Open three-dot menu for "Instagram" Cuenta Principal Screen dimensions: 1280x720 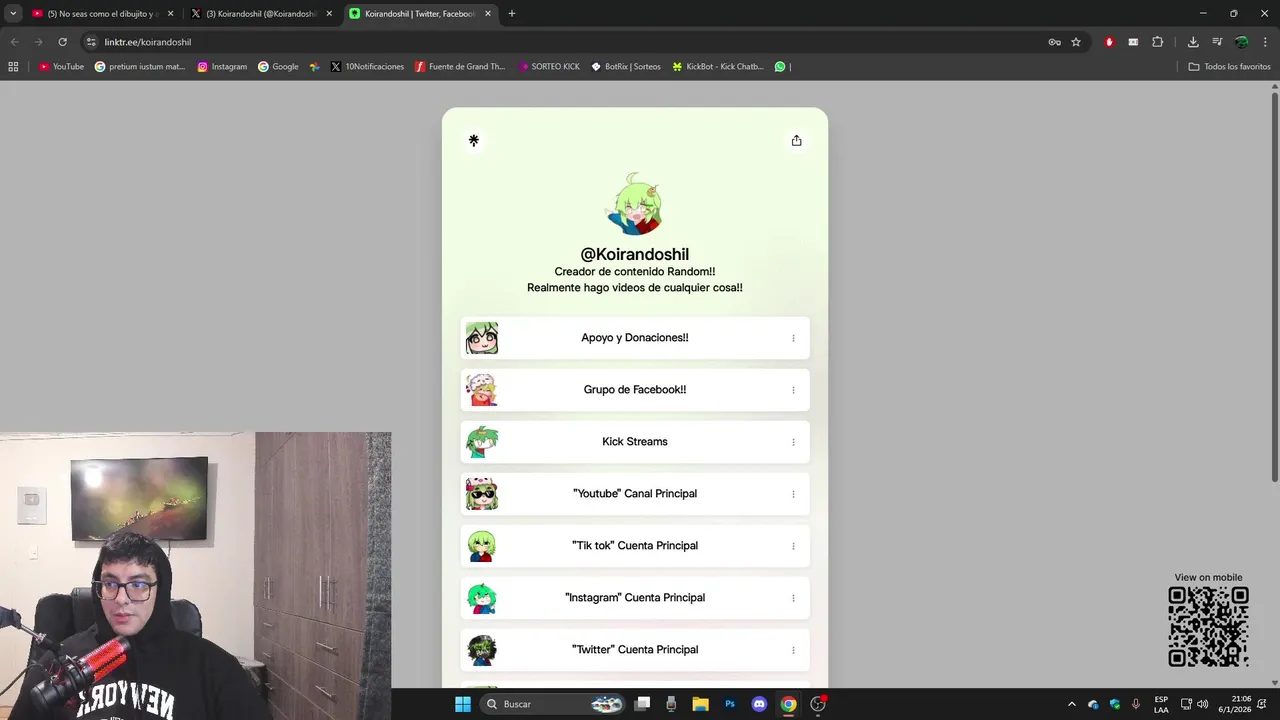[x=793, y=598]
